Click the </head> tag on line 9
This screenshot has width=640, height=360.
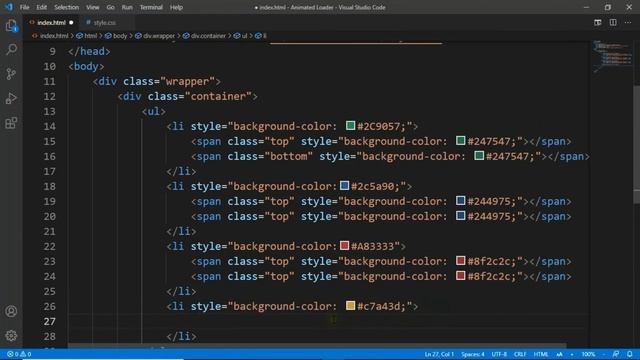pyautogui.click(x=89, y=51)
